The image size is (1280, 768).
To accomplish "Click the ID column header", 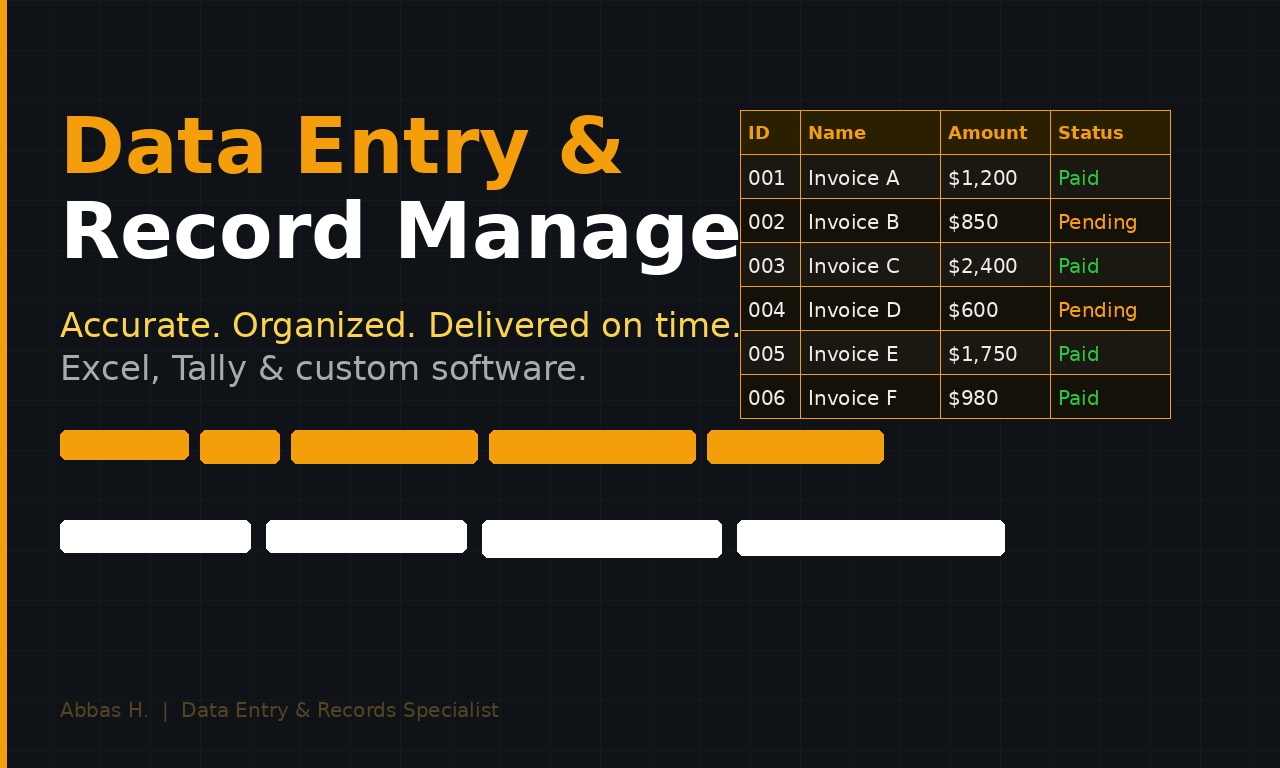I will (x=759, y=133).
